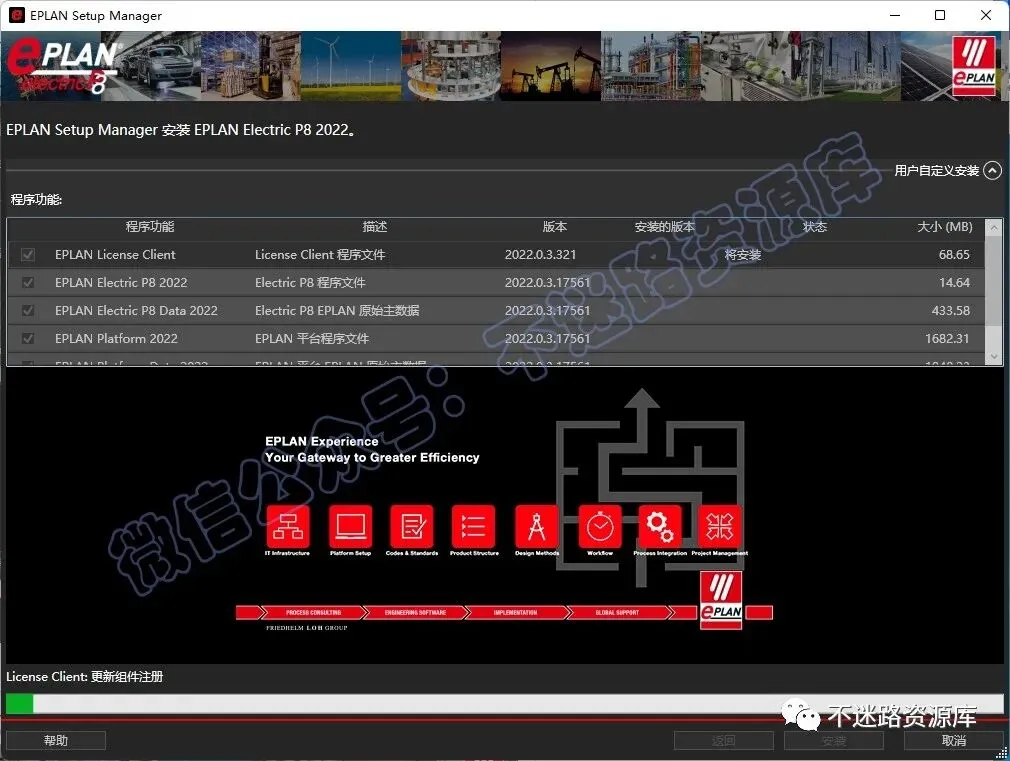Click the EPLAN logo in the banner's right corner

pos(974,66)
